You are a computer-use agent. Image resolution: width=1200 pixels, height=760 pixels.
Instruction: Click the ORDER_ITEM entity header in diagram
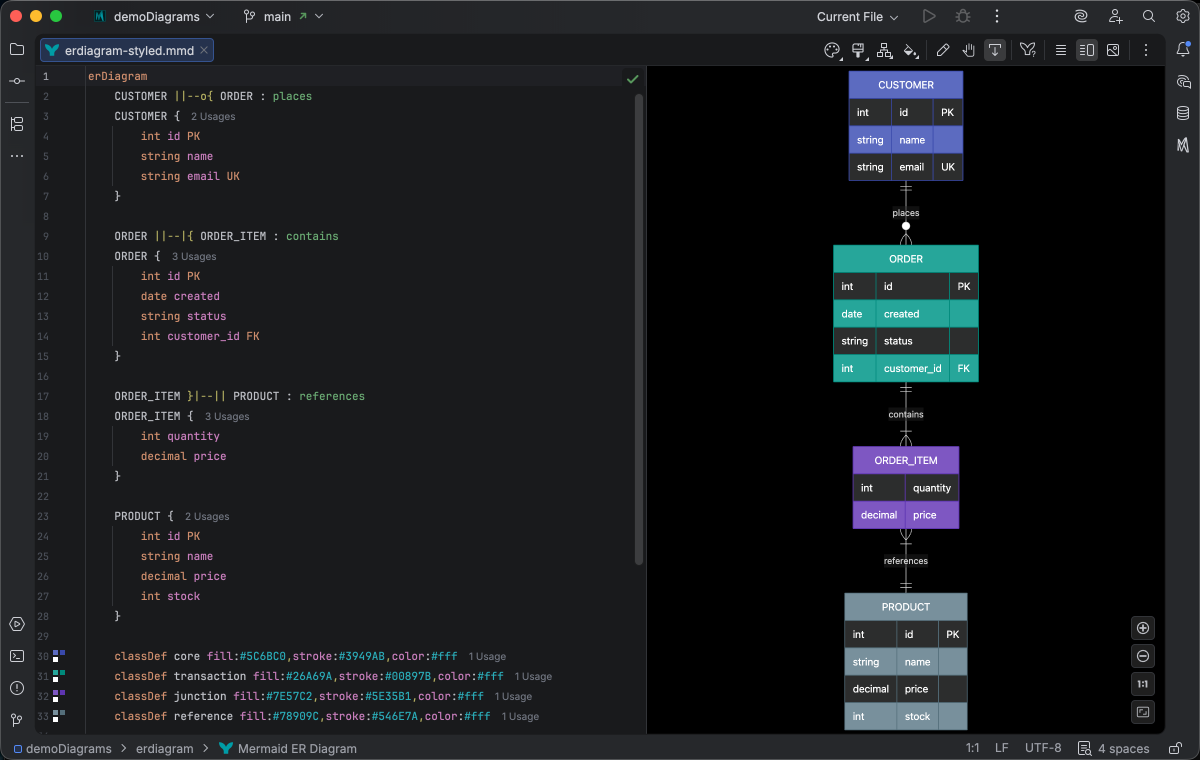(x=906, y=460)
